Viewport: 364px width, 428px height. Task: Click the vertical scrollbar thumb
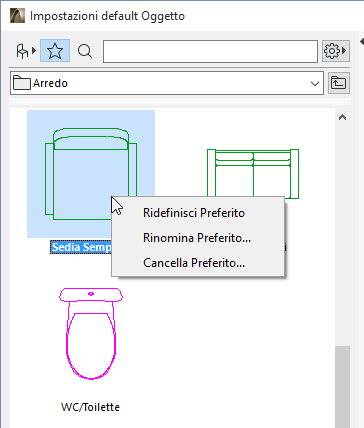click(x=343, y=387)
